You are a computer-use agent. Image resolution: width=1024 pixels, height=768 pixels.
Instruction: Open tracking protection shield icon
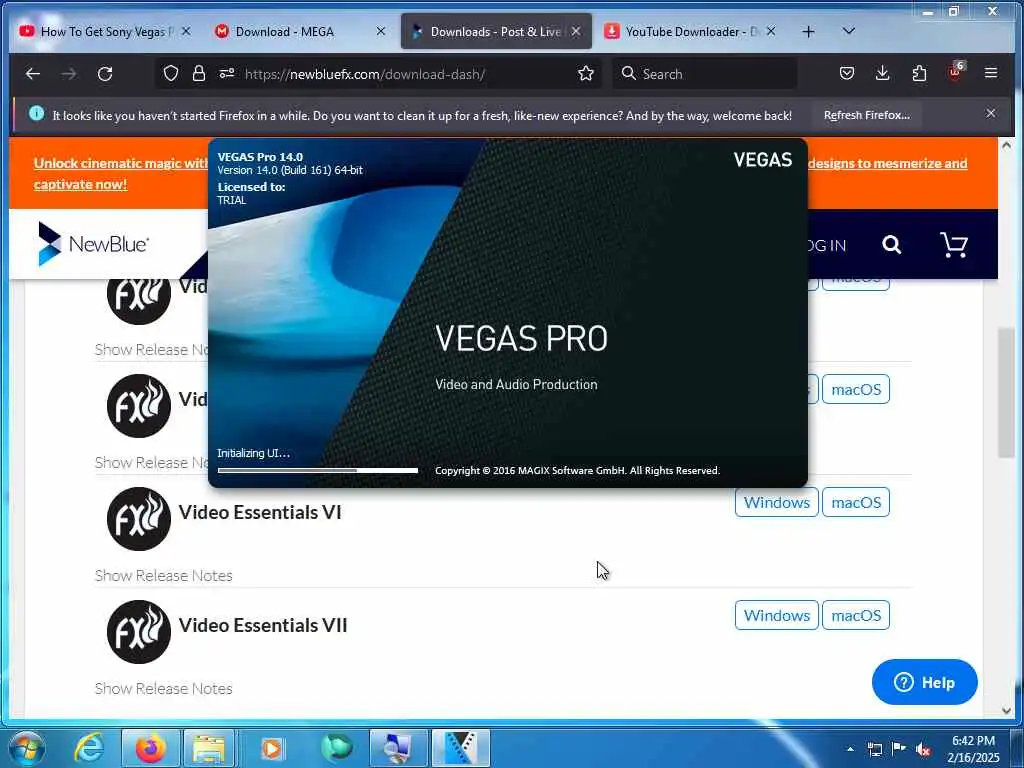point(171,74)
